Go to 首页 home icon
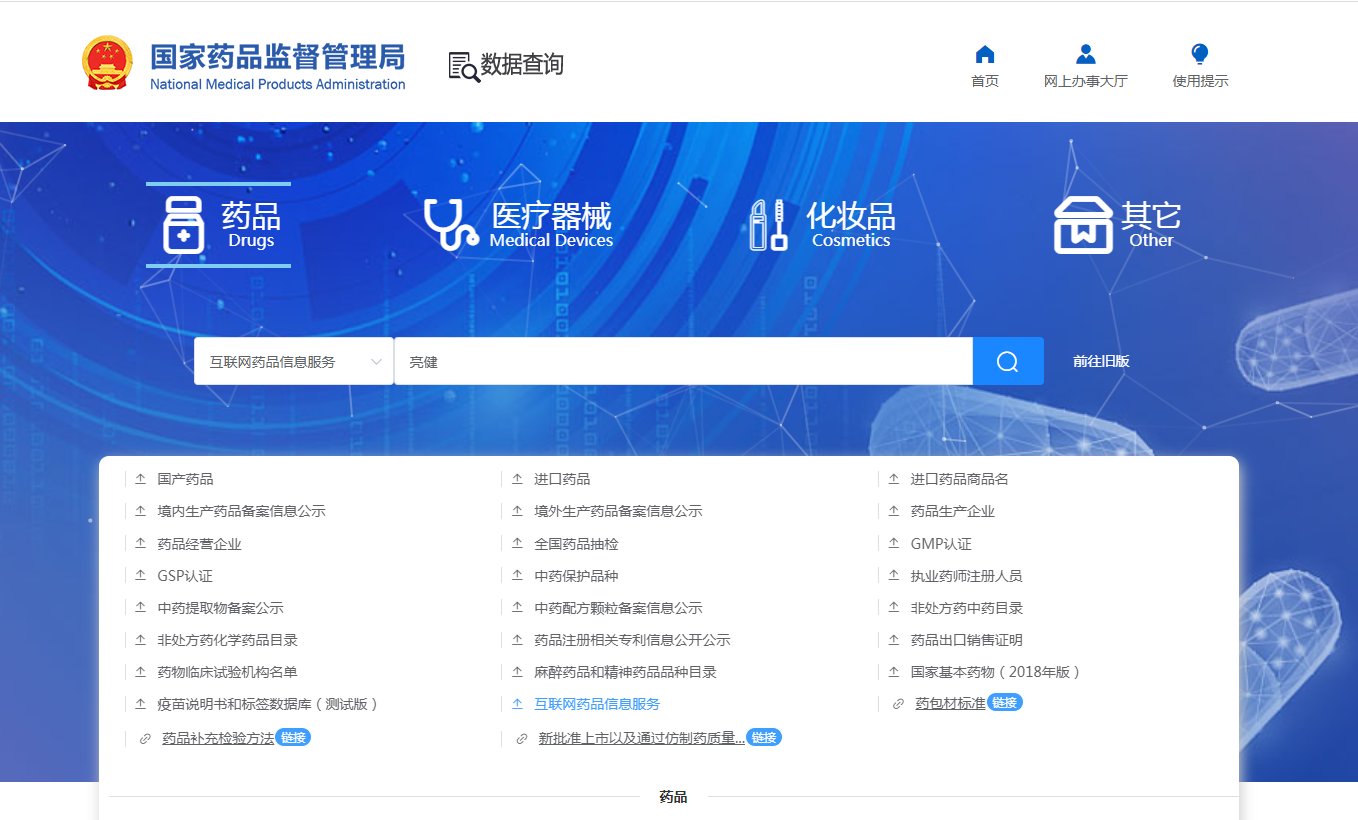Viewport: 1358px width, 820px height. 985,54
